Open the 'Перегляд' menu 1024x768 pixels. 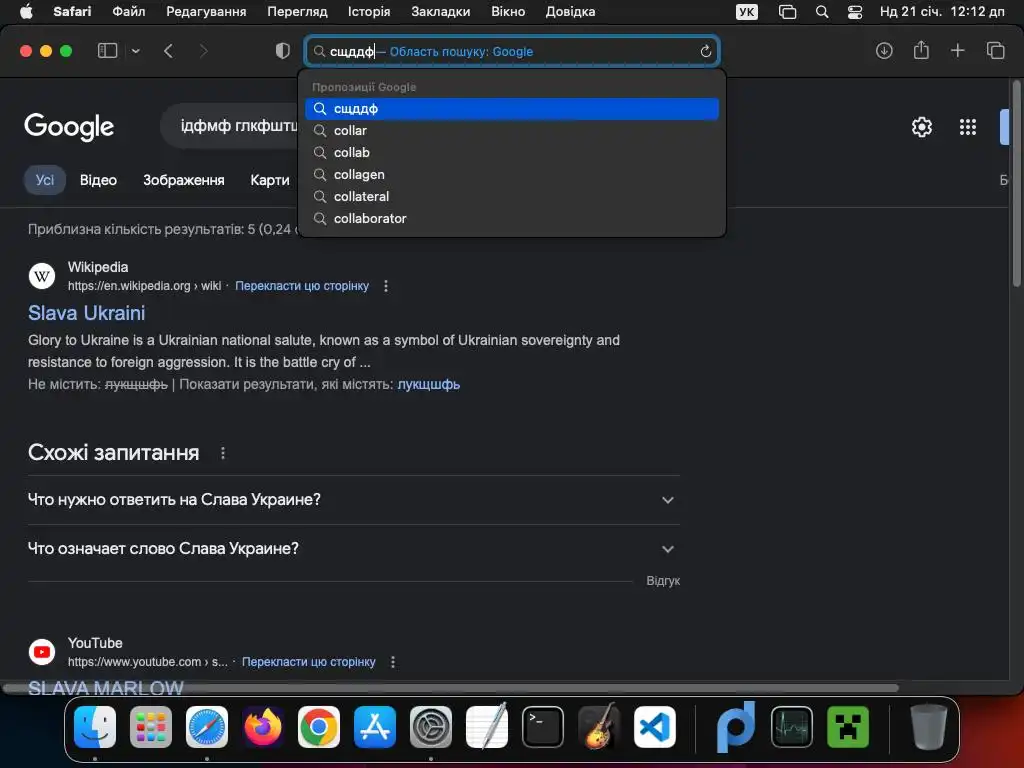click(297, 12)
